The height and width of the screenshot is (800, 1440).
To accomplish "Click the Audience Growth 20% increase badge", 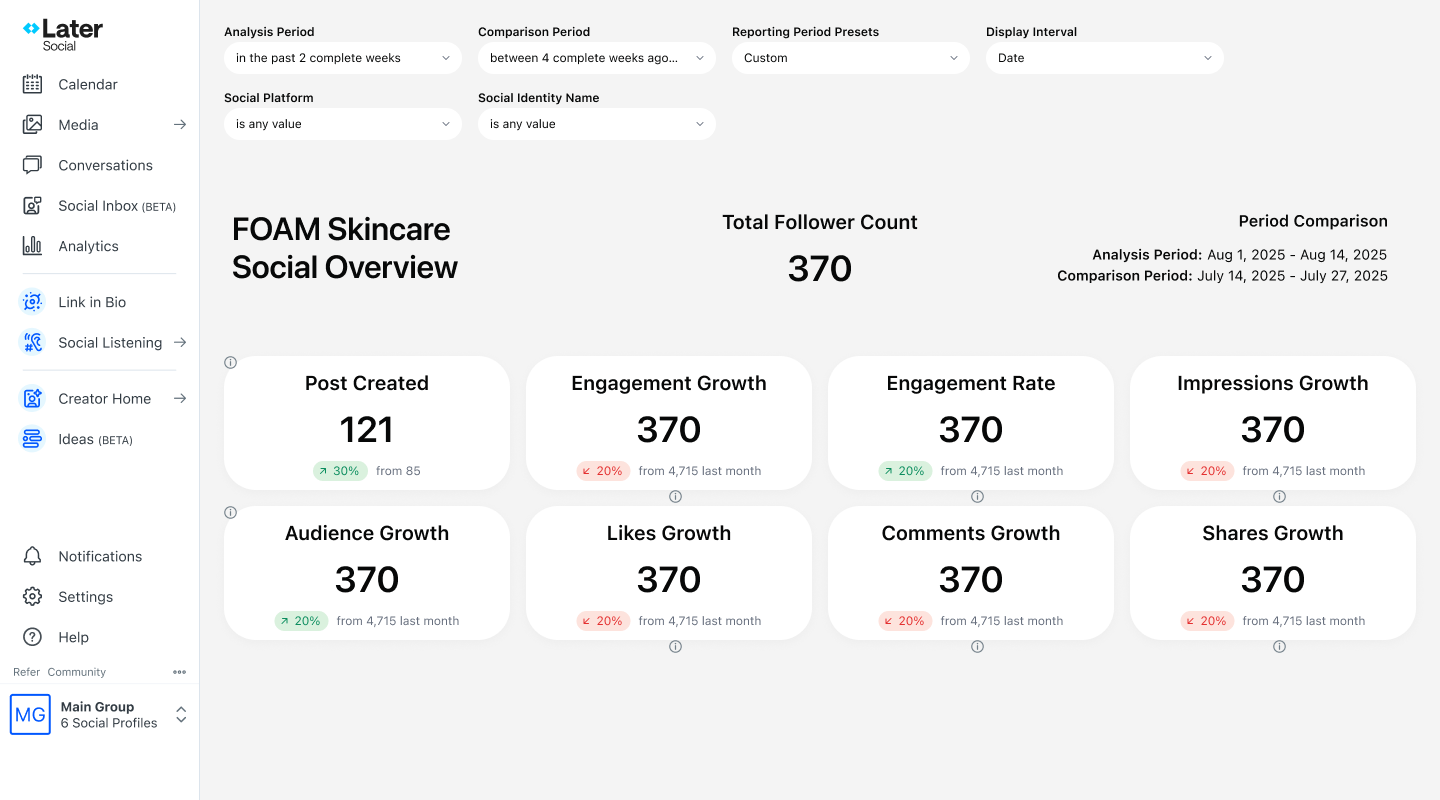I will 301,621.
